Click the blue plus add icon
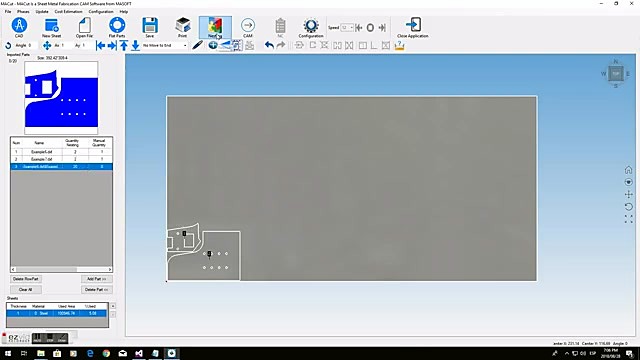Screen dimensions: 640x360 213,45
